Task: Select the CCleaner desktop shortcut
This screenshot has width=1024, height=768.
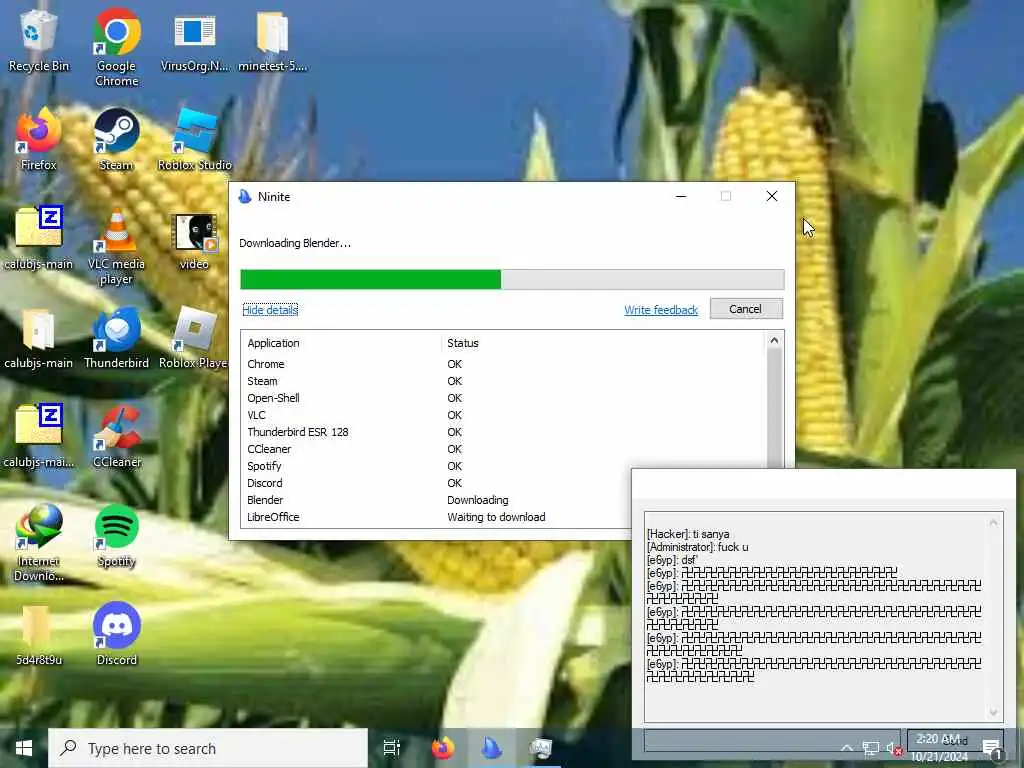Action: [x=116, y=436]
